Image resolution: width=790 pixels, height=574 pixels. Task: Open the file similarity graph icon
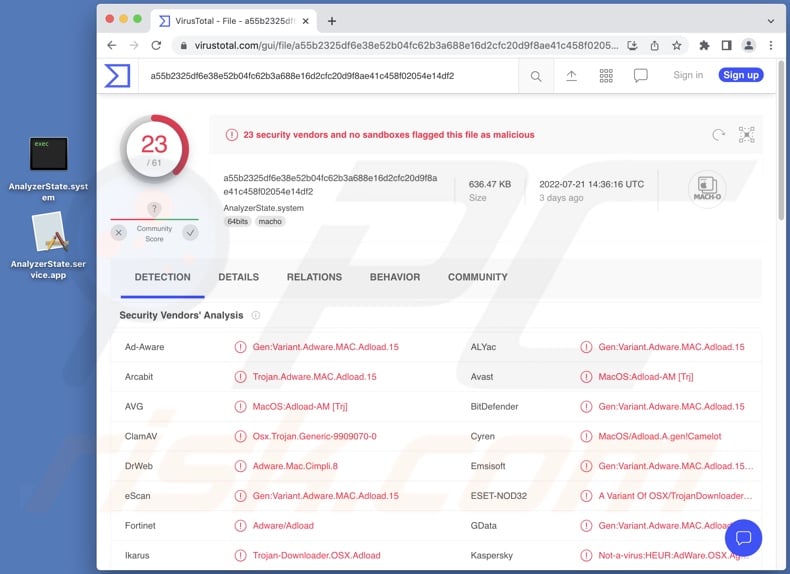747,135
